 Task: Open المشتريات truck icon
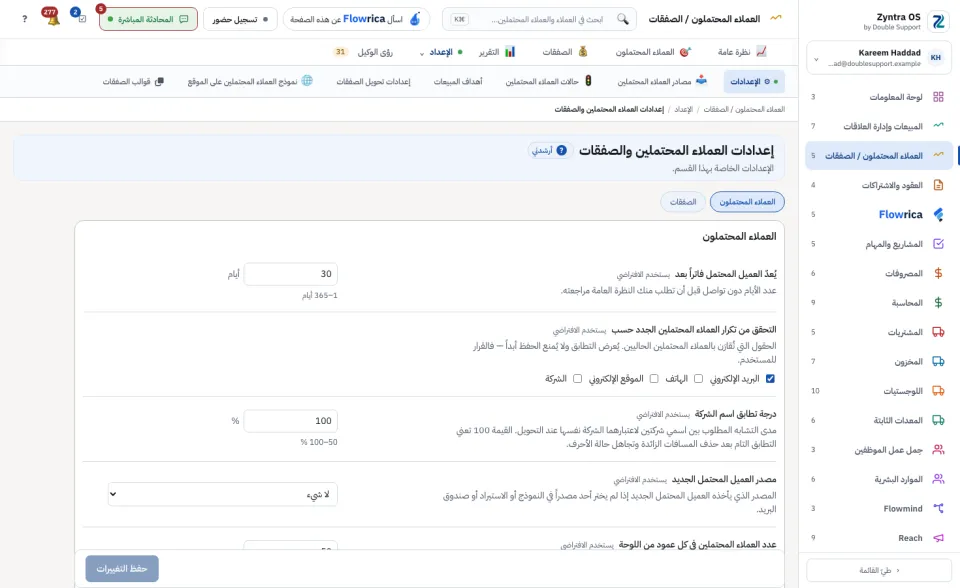tap(938, 332)
